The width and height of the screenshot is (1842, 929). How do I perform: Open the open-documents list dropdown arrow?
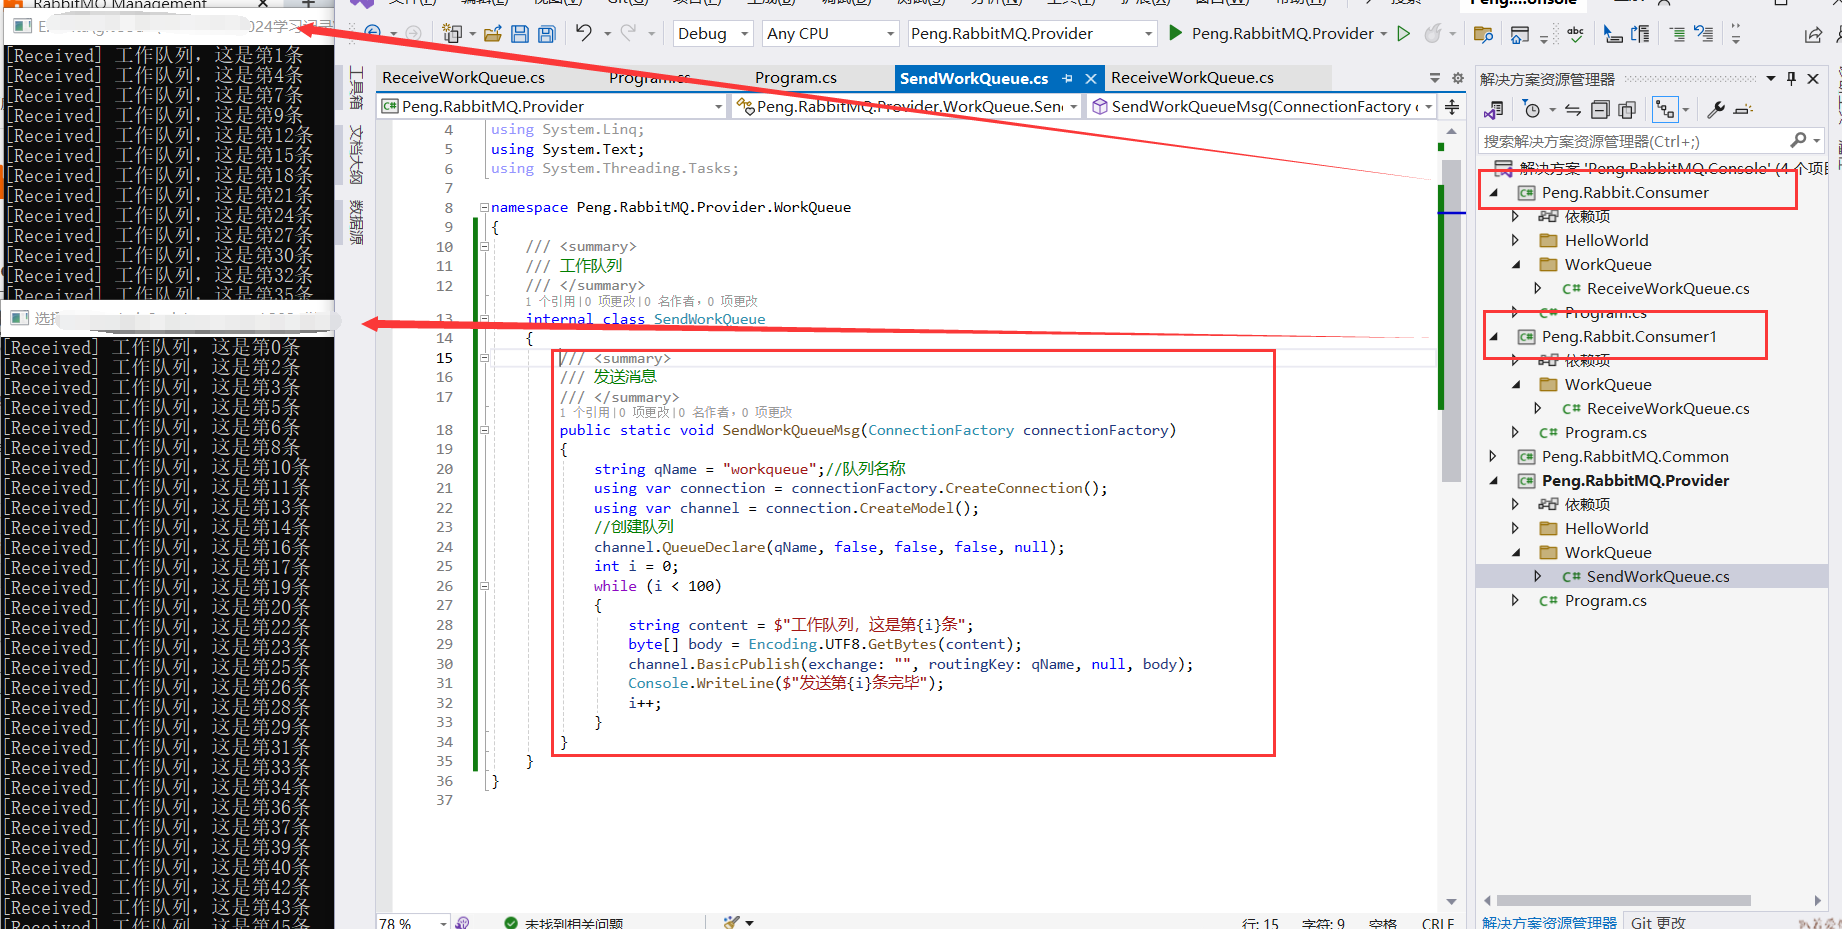click(1435, 78)
